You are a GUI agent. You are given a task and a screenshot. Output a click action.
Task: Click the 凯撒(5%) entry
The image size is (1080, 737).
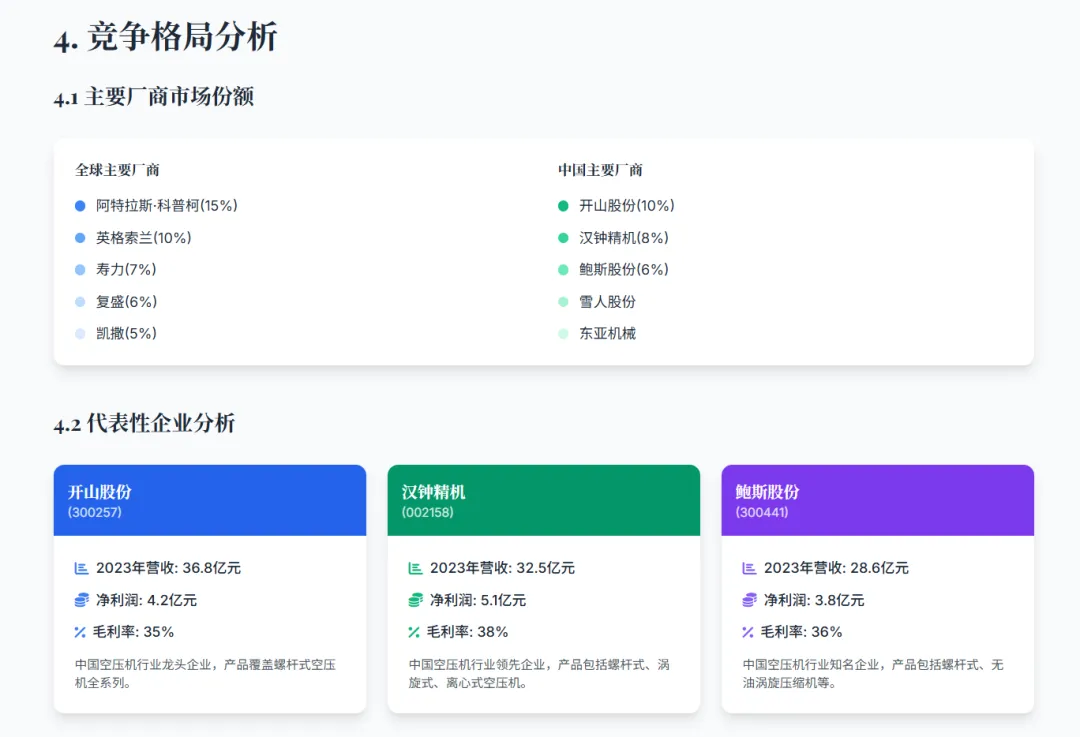[127, 334]
